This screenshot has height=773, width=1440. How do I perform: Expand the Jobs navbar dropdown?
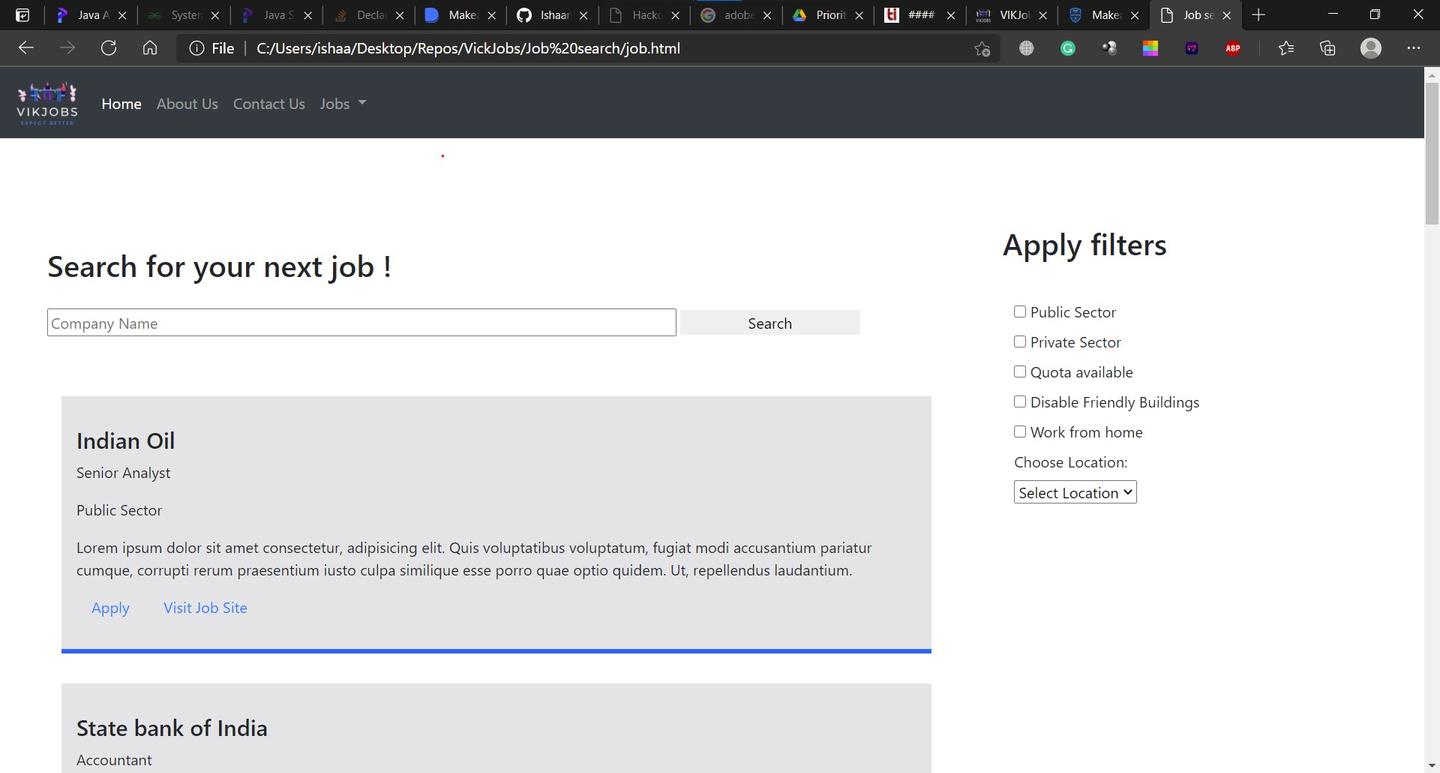pos(343,104)
